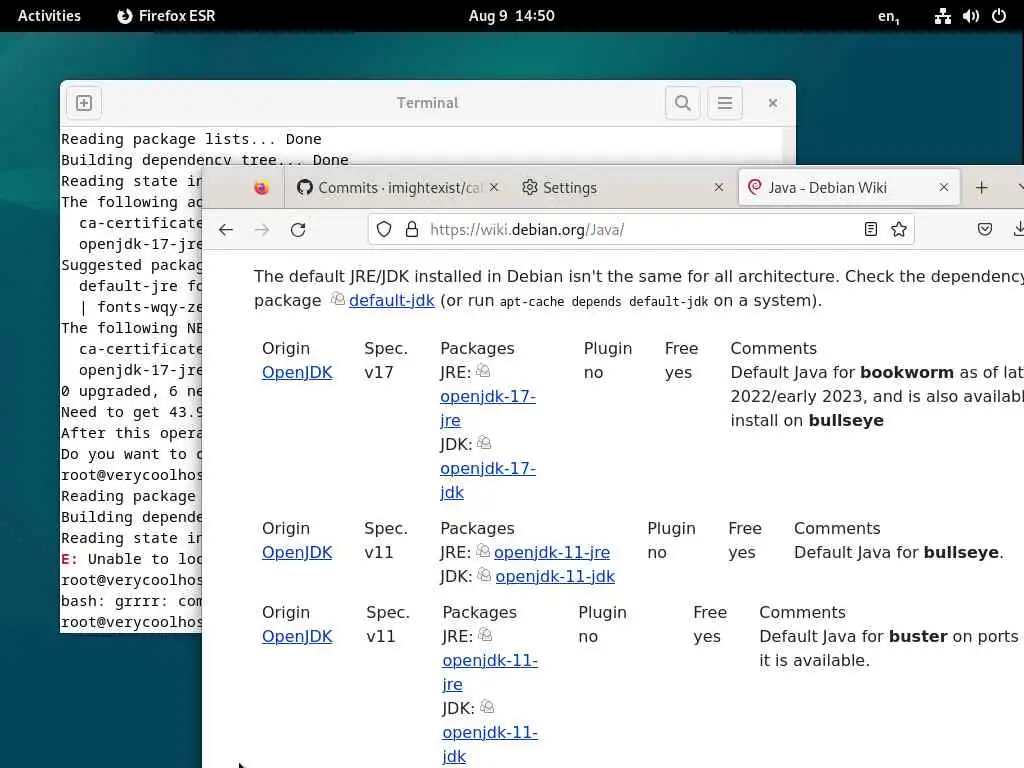The image size is (1024, 768).
Task: Click the 'bash: grrrr:' terminal line
Action: pyautogui.click(x=131, y=601)
